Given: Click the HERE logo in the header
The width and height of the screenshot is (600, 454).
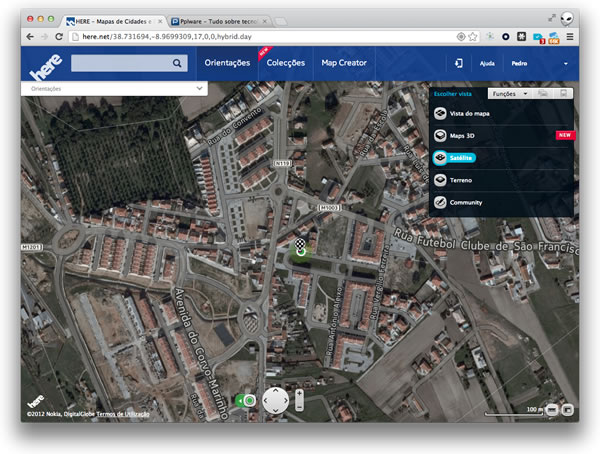Looking at the screenshot, I should 46,67.
